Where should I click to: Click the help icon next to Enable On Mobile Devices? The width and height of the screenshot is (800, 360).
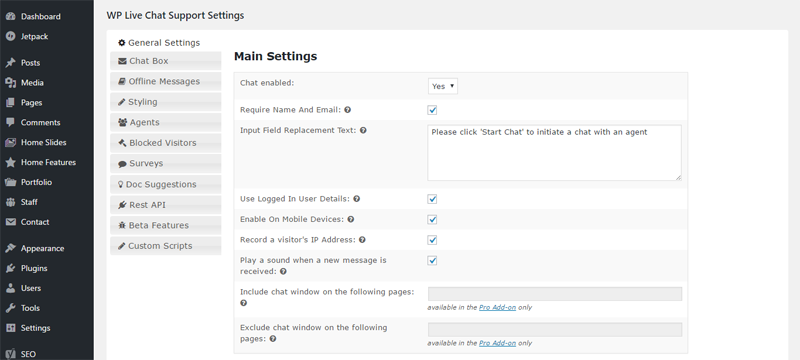coord(351,219)
